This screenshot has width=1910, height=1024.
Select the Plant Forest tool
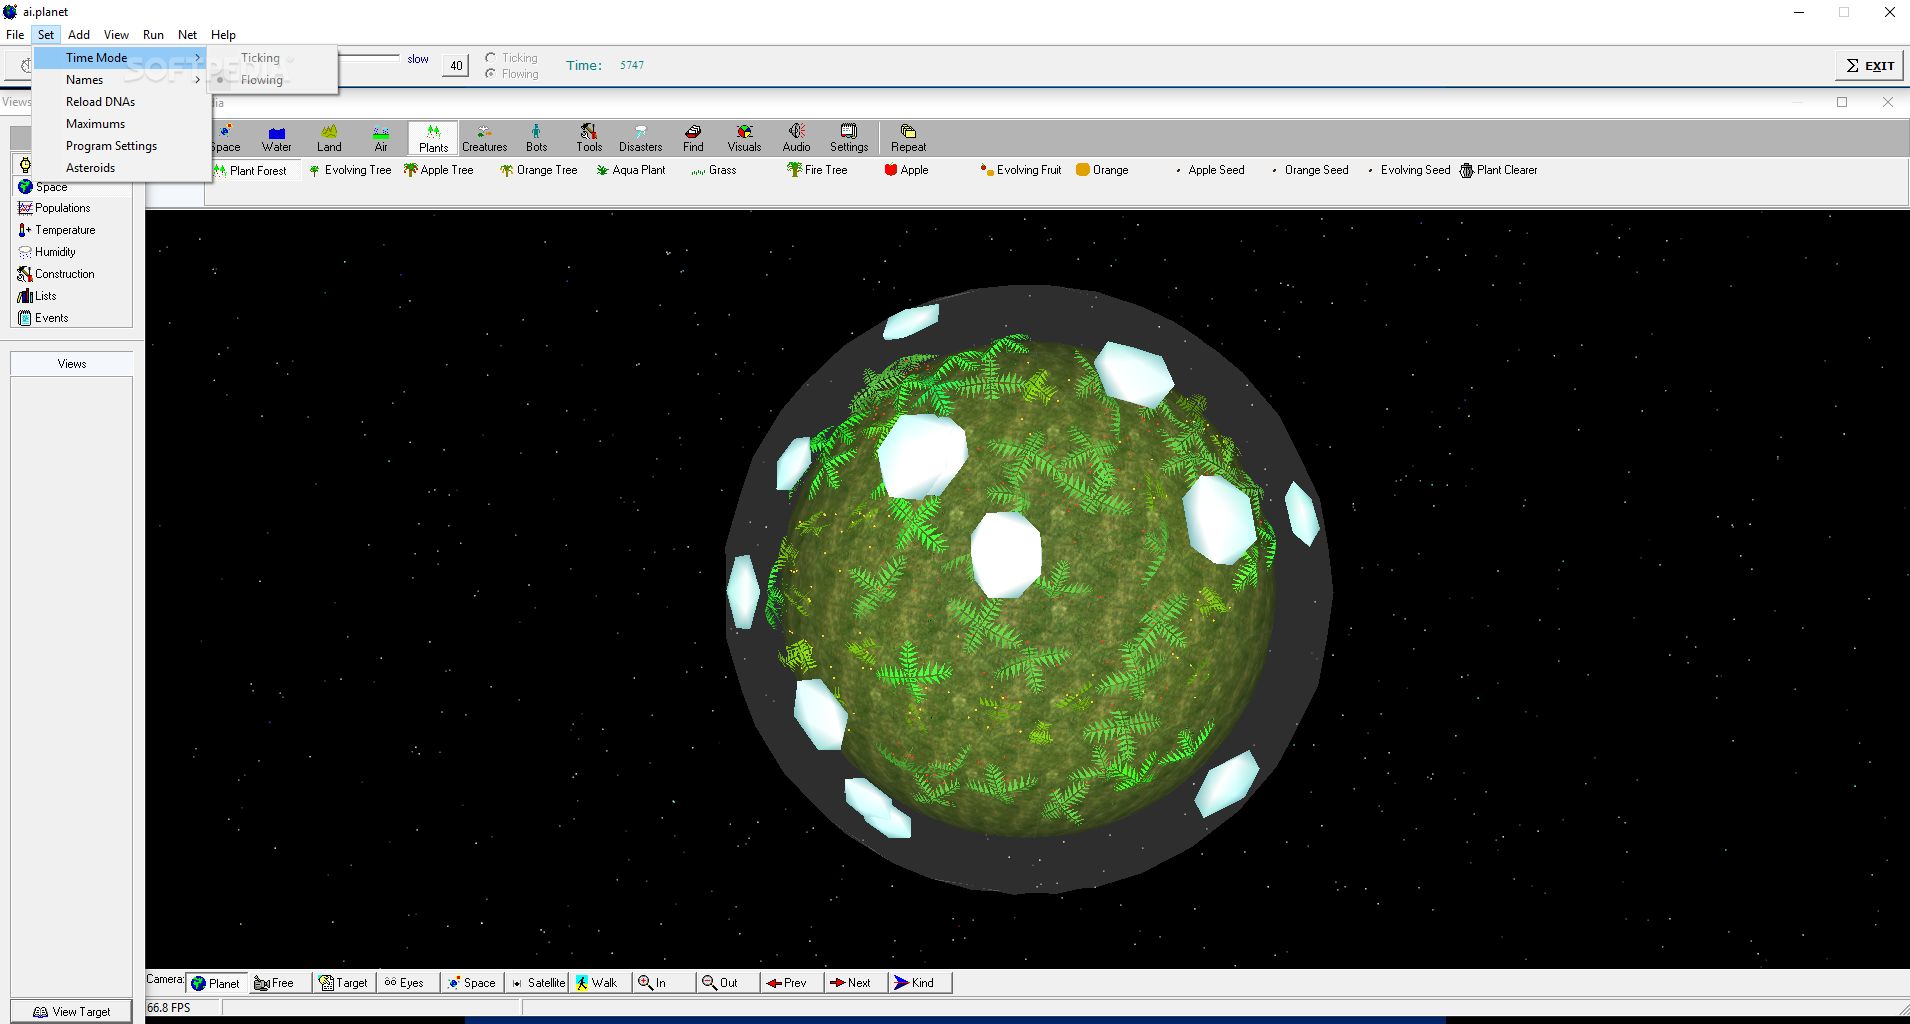click(250, 171)
